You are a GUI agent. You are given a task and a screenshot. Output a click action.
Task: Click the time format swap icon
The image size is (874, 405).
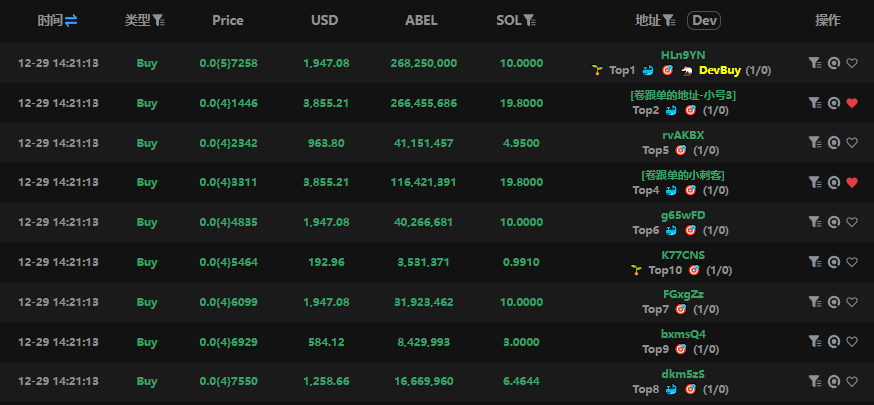pos(71,20)
